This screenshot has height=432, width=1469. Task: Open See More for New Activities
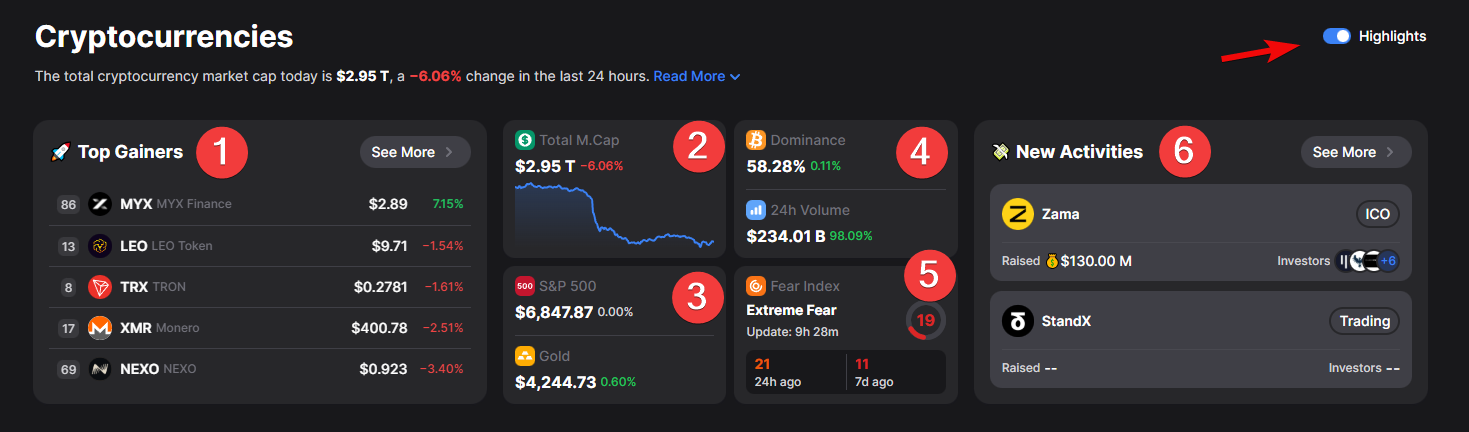click(1355, 152)
